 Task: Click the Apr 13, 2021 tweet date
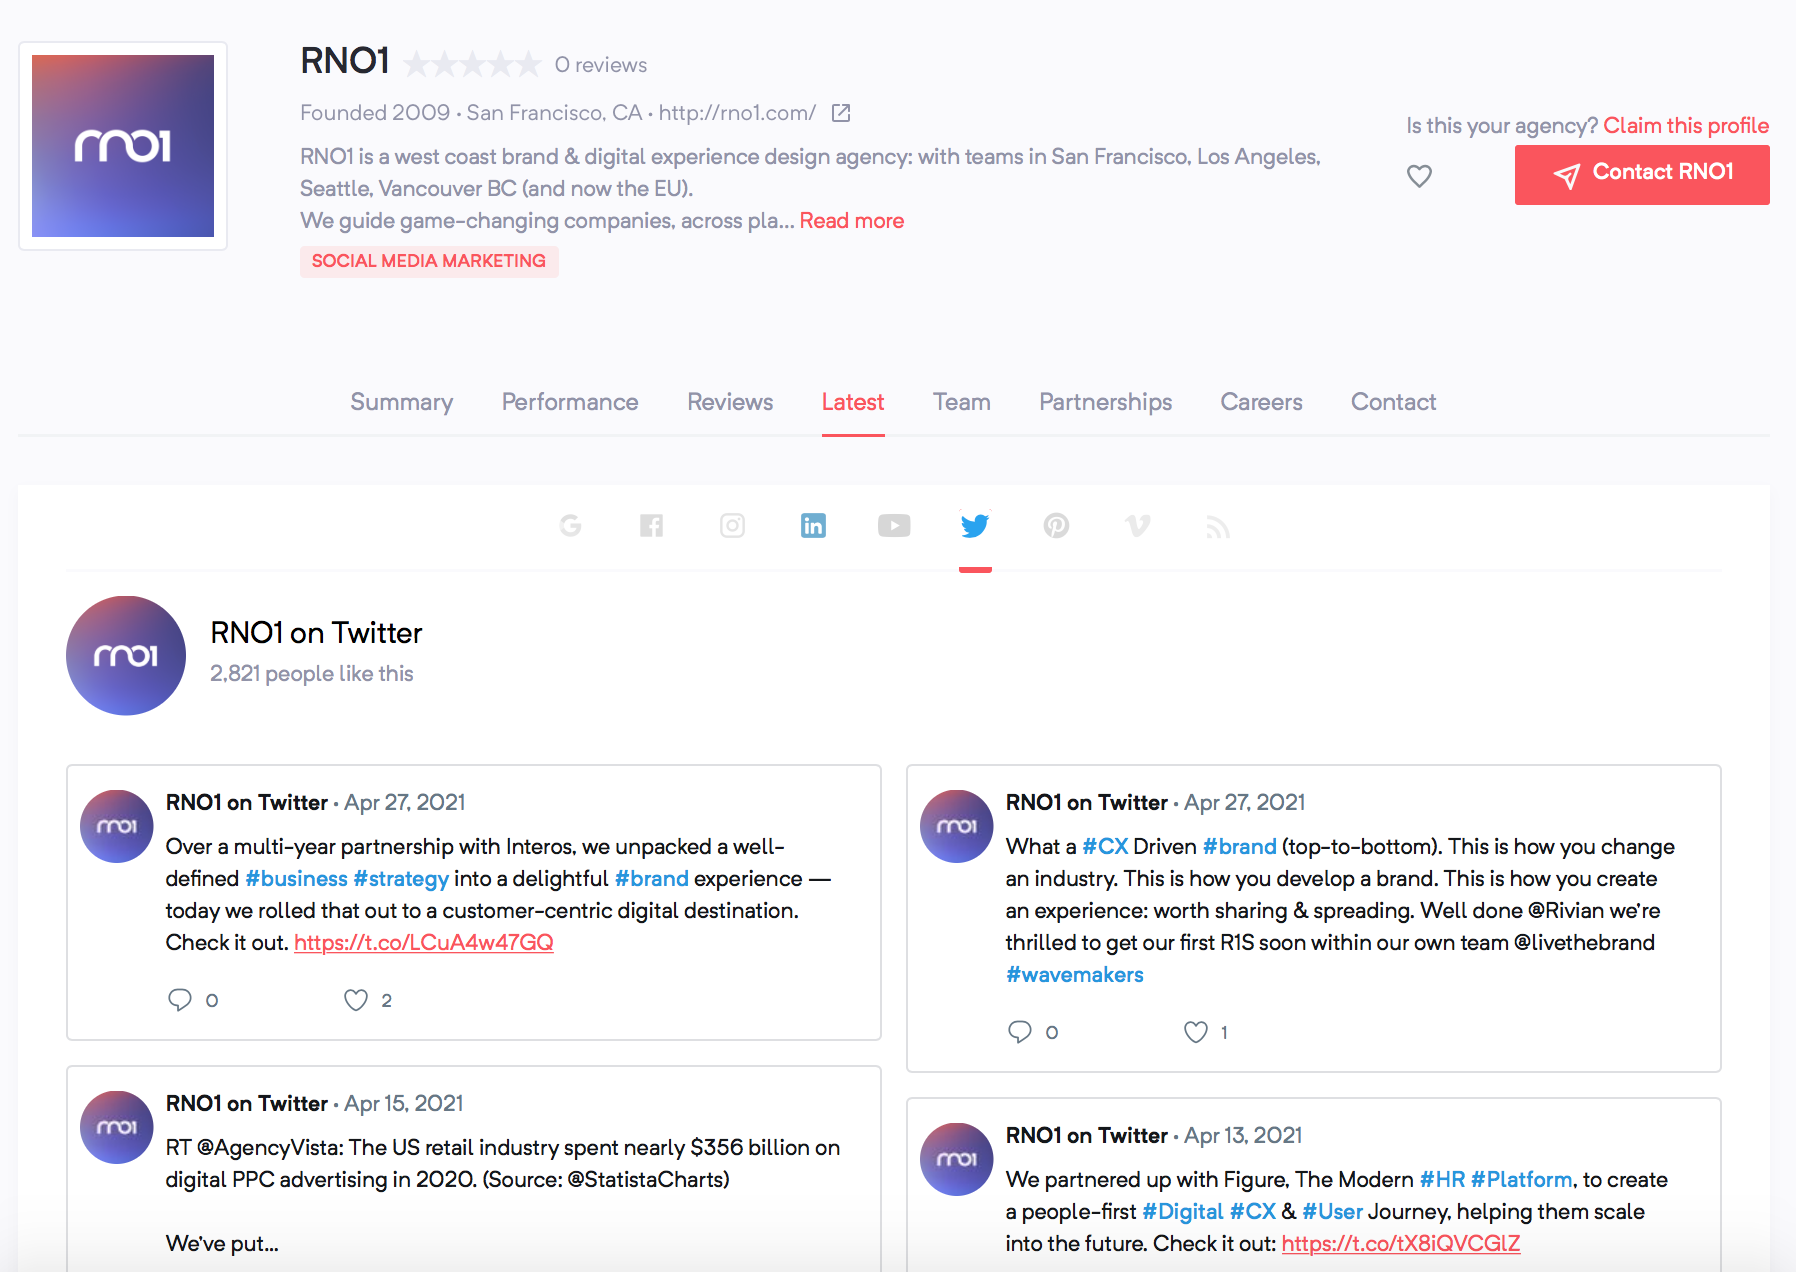coord(1243,1136)
